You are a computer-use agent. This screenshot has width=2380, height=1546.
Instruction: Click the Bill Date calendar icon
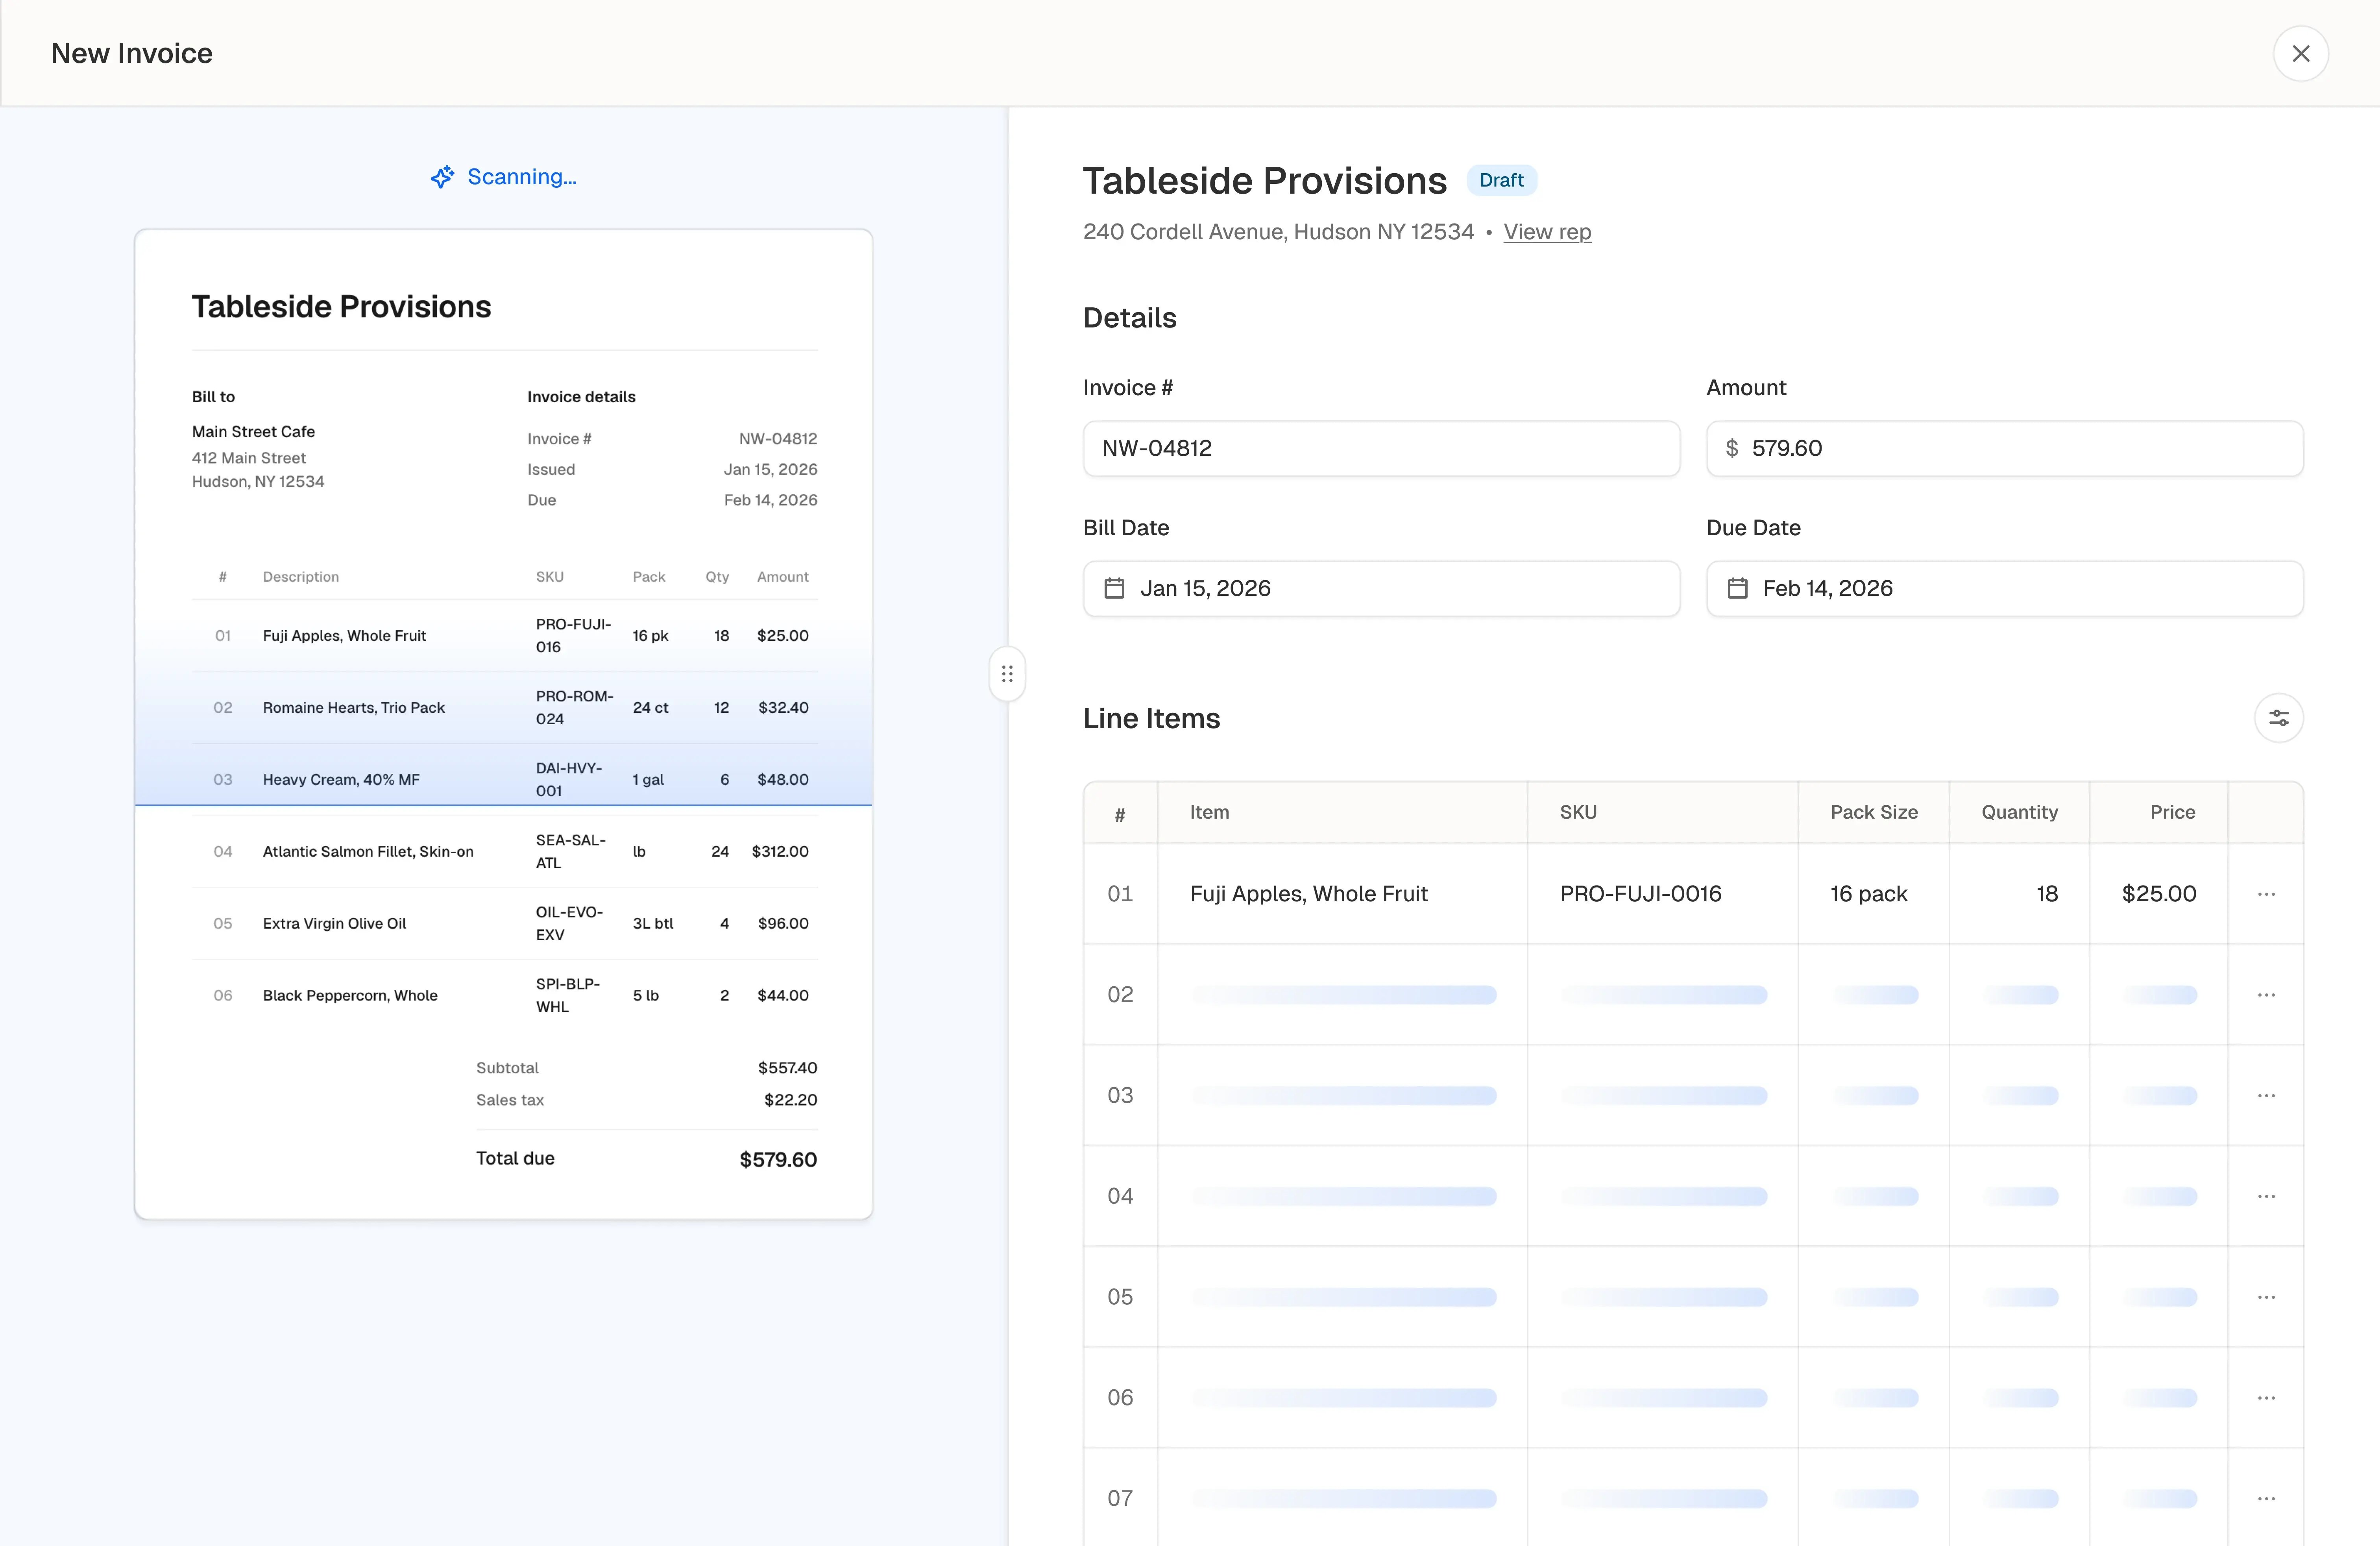1114,588
